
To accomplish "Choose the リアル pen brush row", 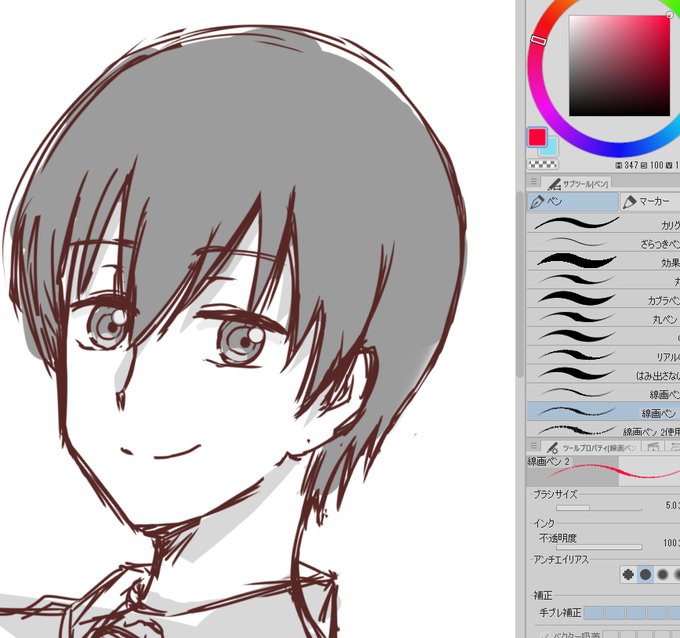I will (603, 355).
